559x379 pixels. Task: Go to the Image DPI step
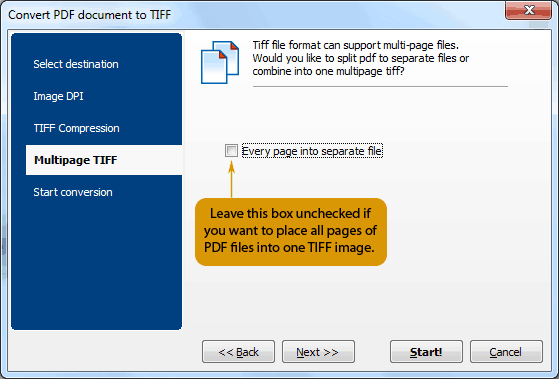coord(58,96)
